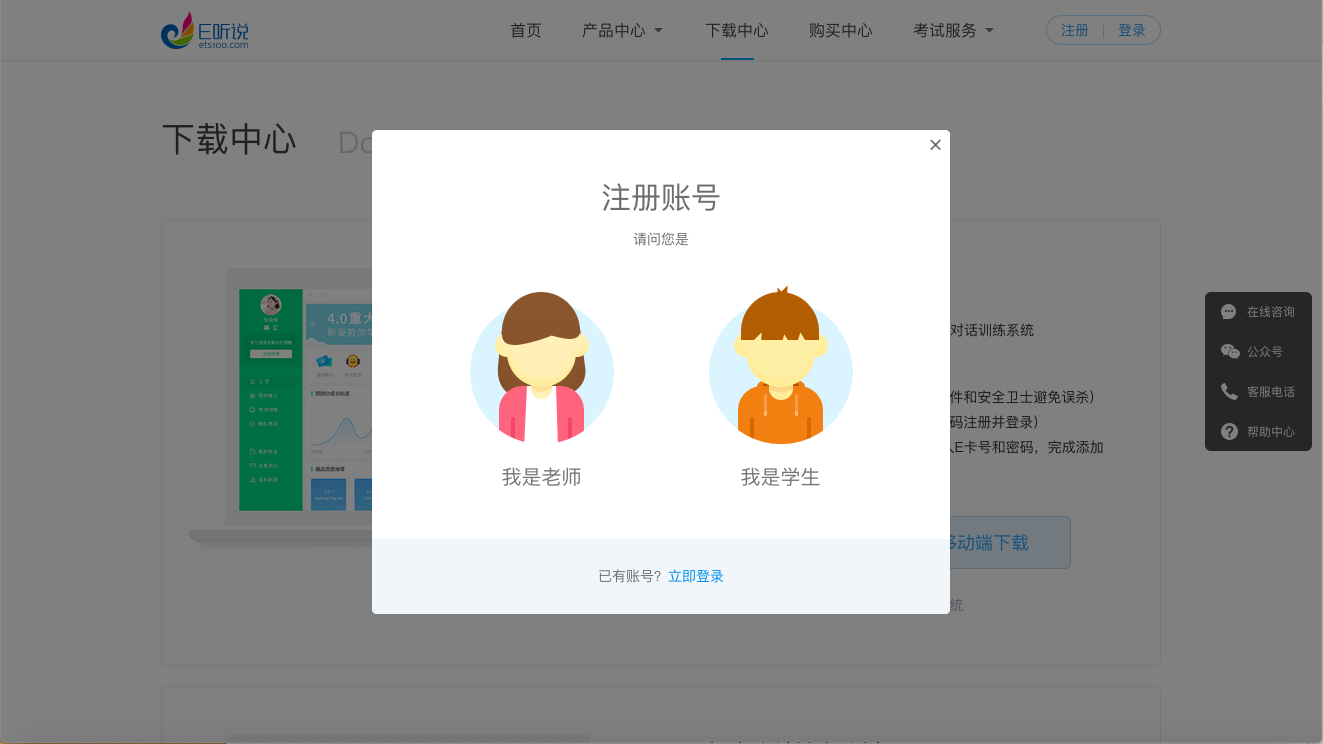The image size is (1323, 744).
Task: Choose the 我是老师 label
Action: (541, 477)
